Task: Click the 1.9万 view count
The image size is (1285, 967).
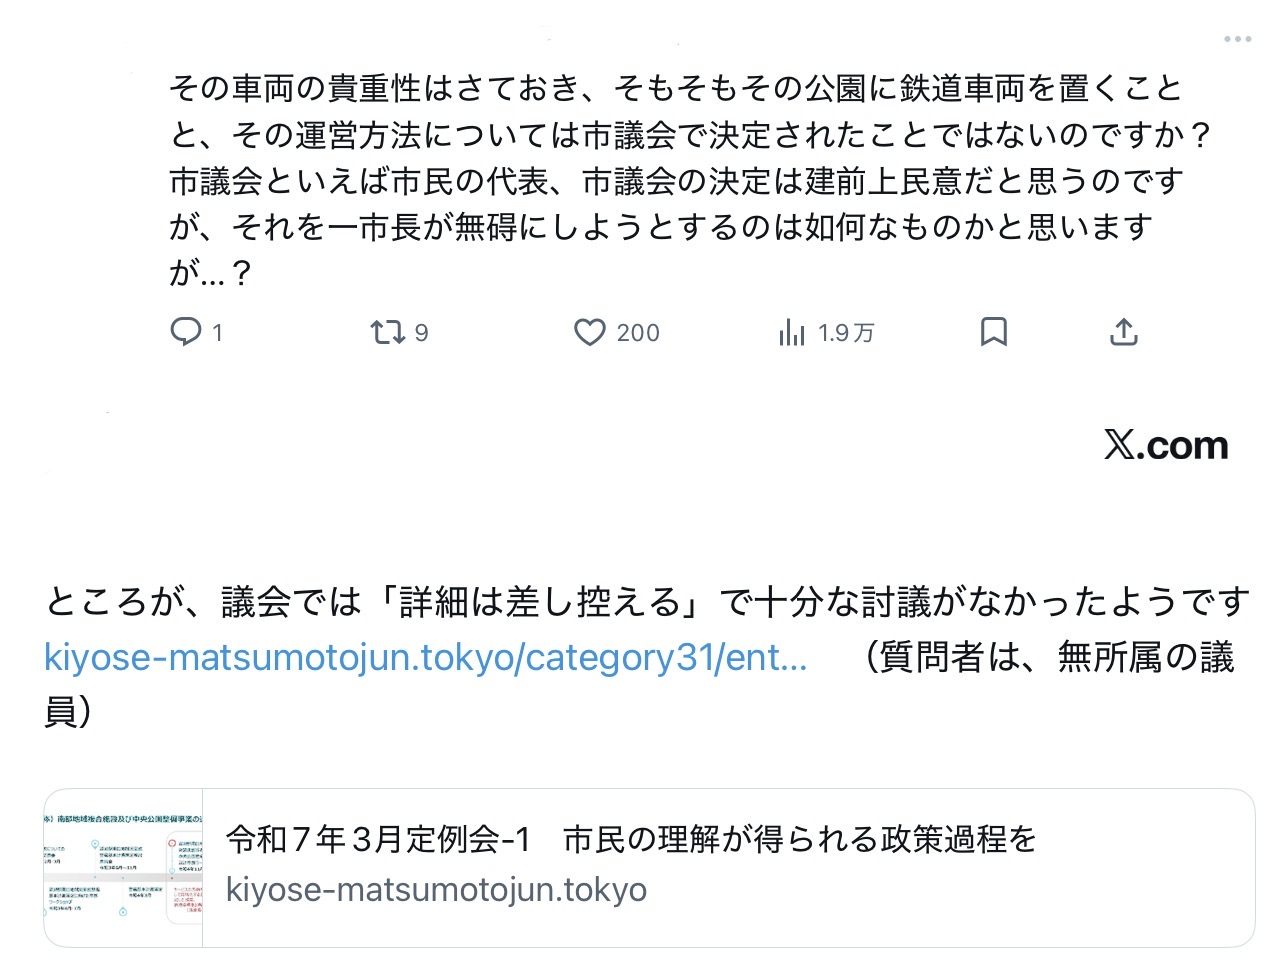Action: tap(846, 333)
